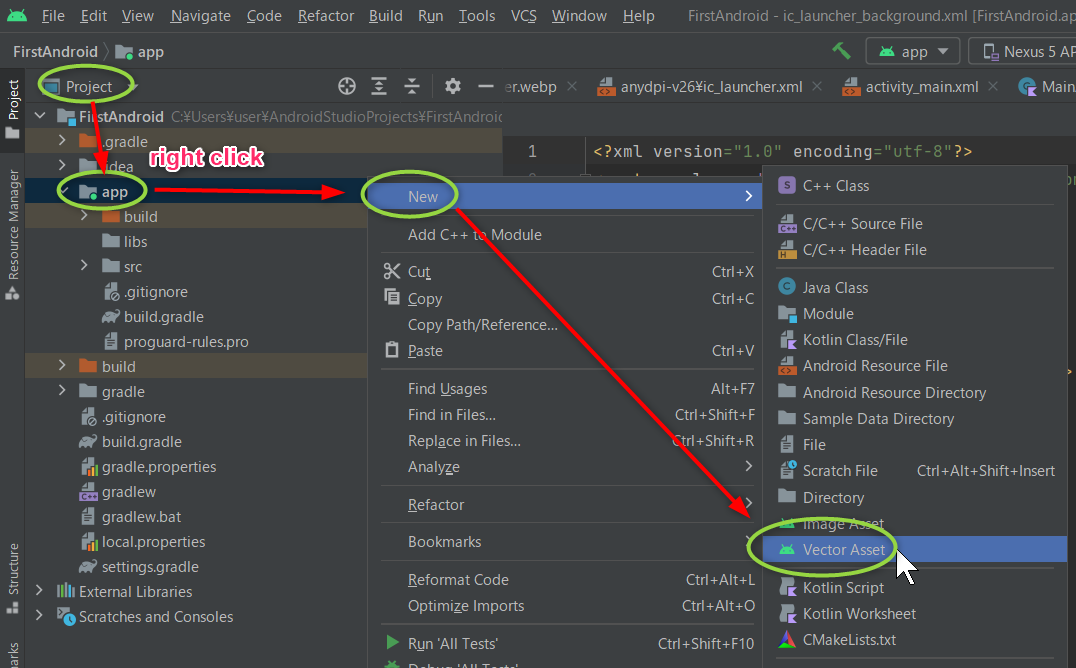Open the Project panel settings gear
The image size is (1076, 668).
click(x=452, y=87)
